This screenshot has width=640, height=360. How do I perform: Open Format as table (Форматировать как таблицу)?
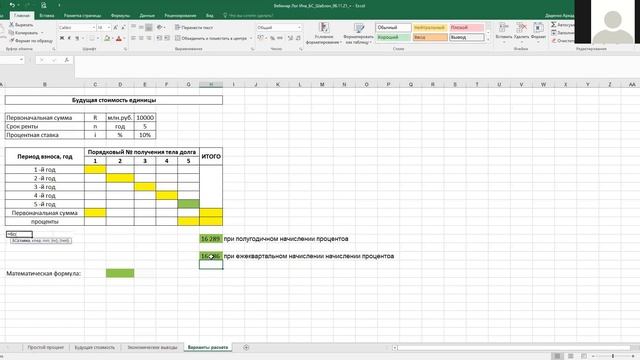click(x=359, y=33)
